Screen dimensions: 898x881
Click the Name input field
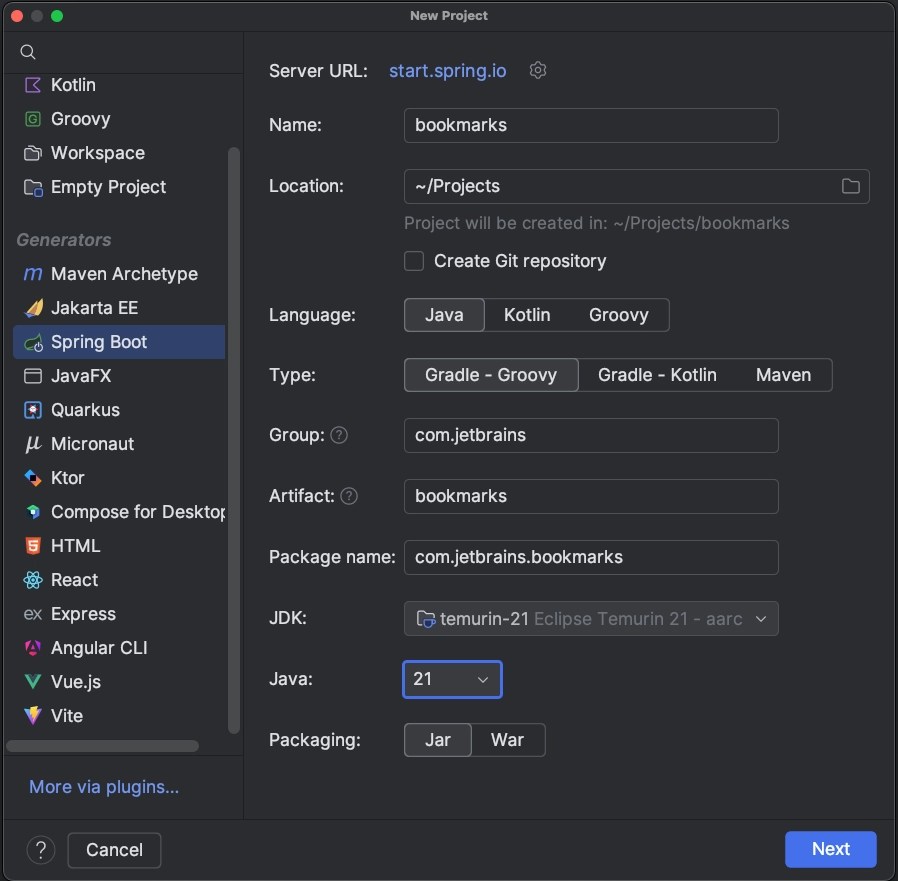(591, 125)
